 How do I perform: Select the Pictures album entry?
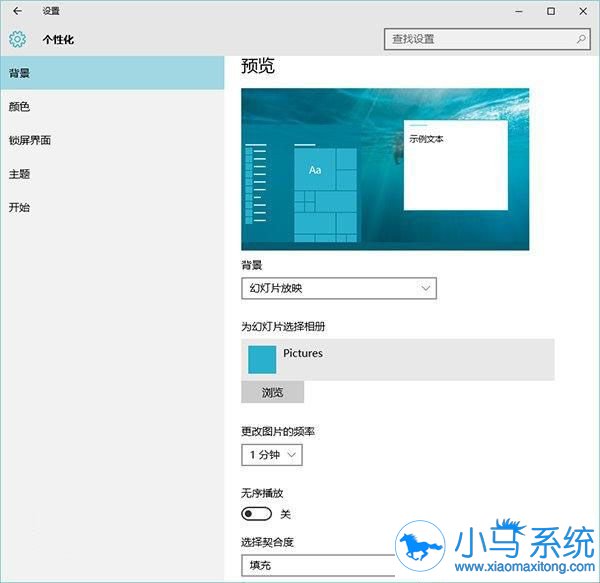(398, 360)
